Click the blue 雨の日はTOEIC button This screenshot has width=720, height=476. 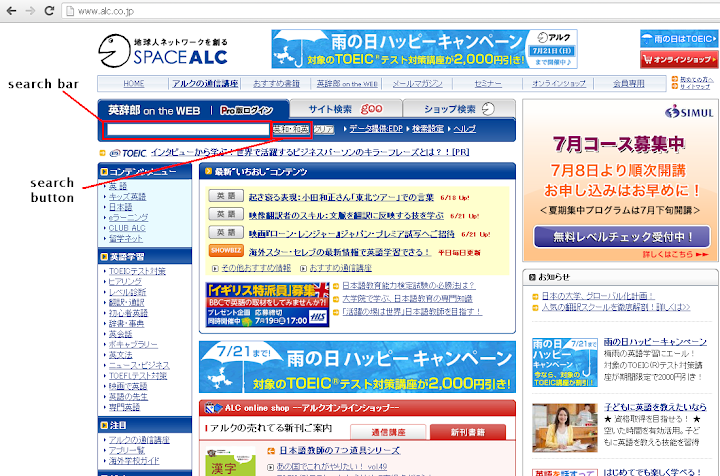(679, 39)
